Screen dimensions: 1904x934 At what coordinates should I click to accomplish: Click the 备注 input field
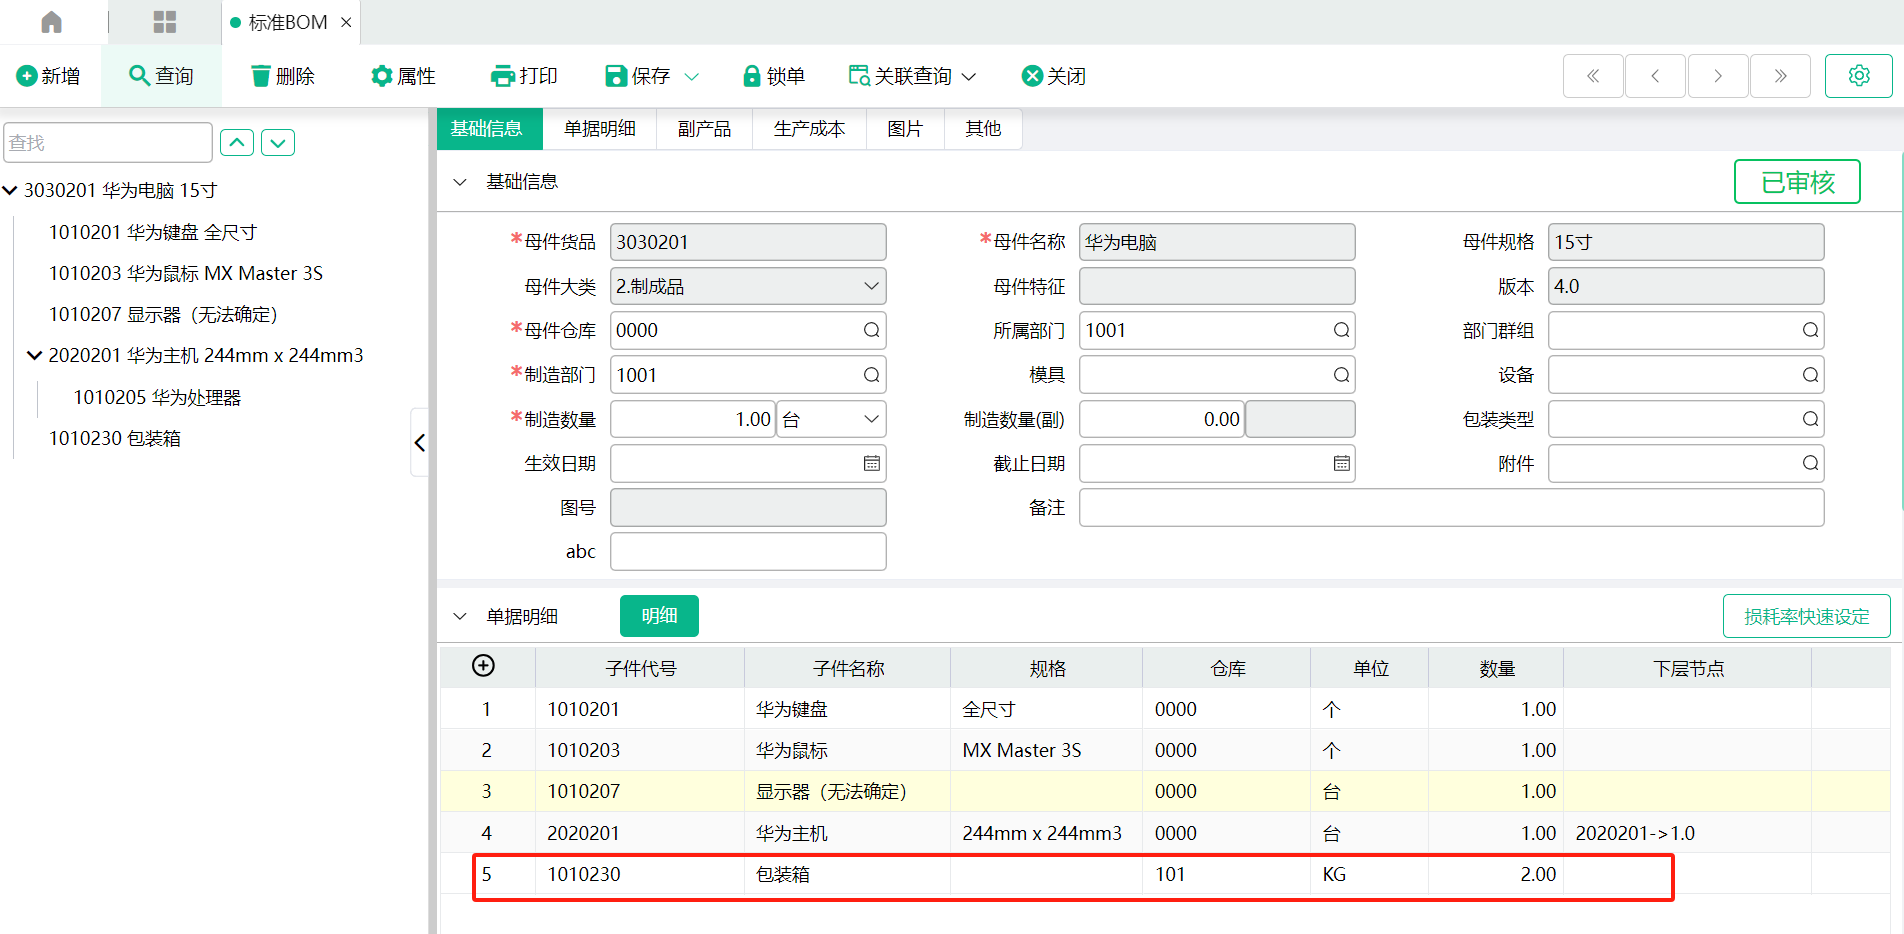point(1451,508)
